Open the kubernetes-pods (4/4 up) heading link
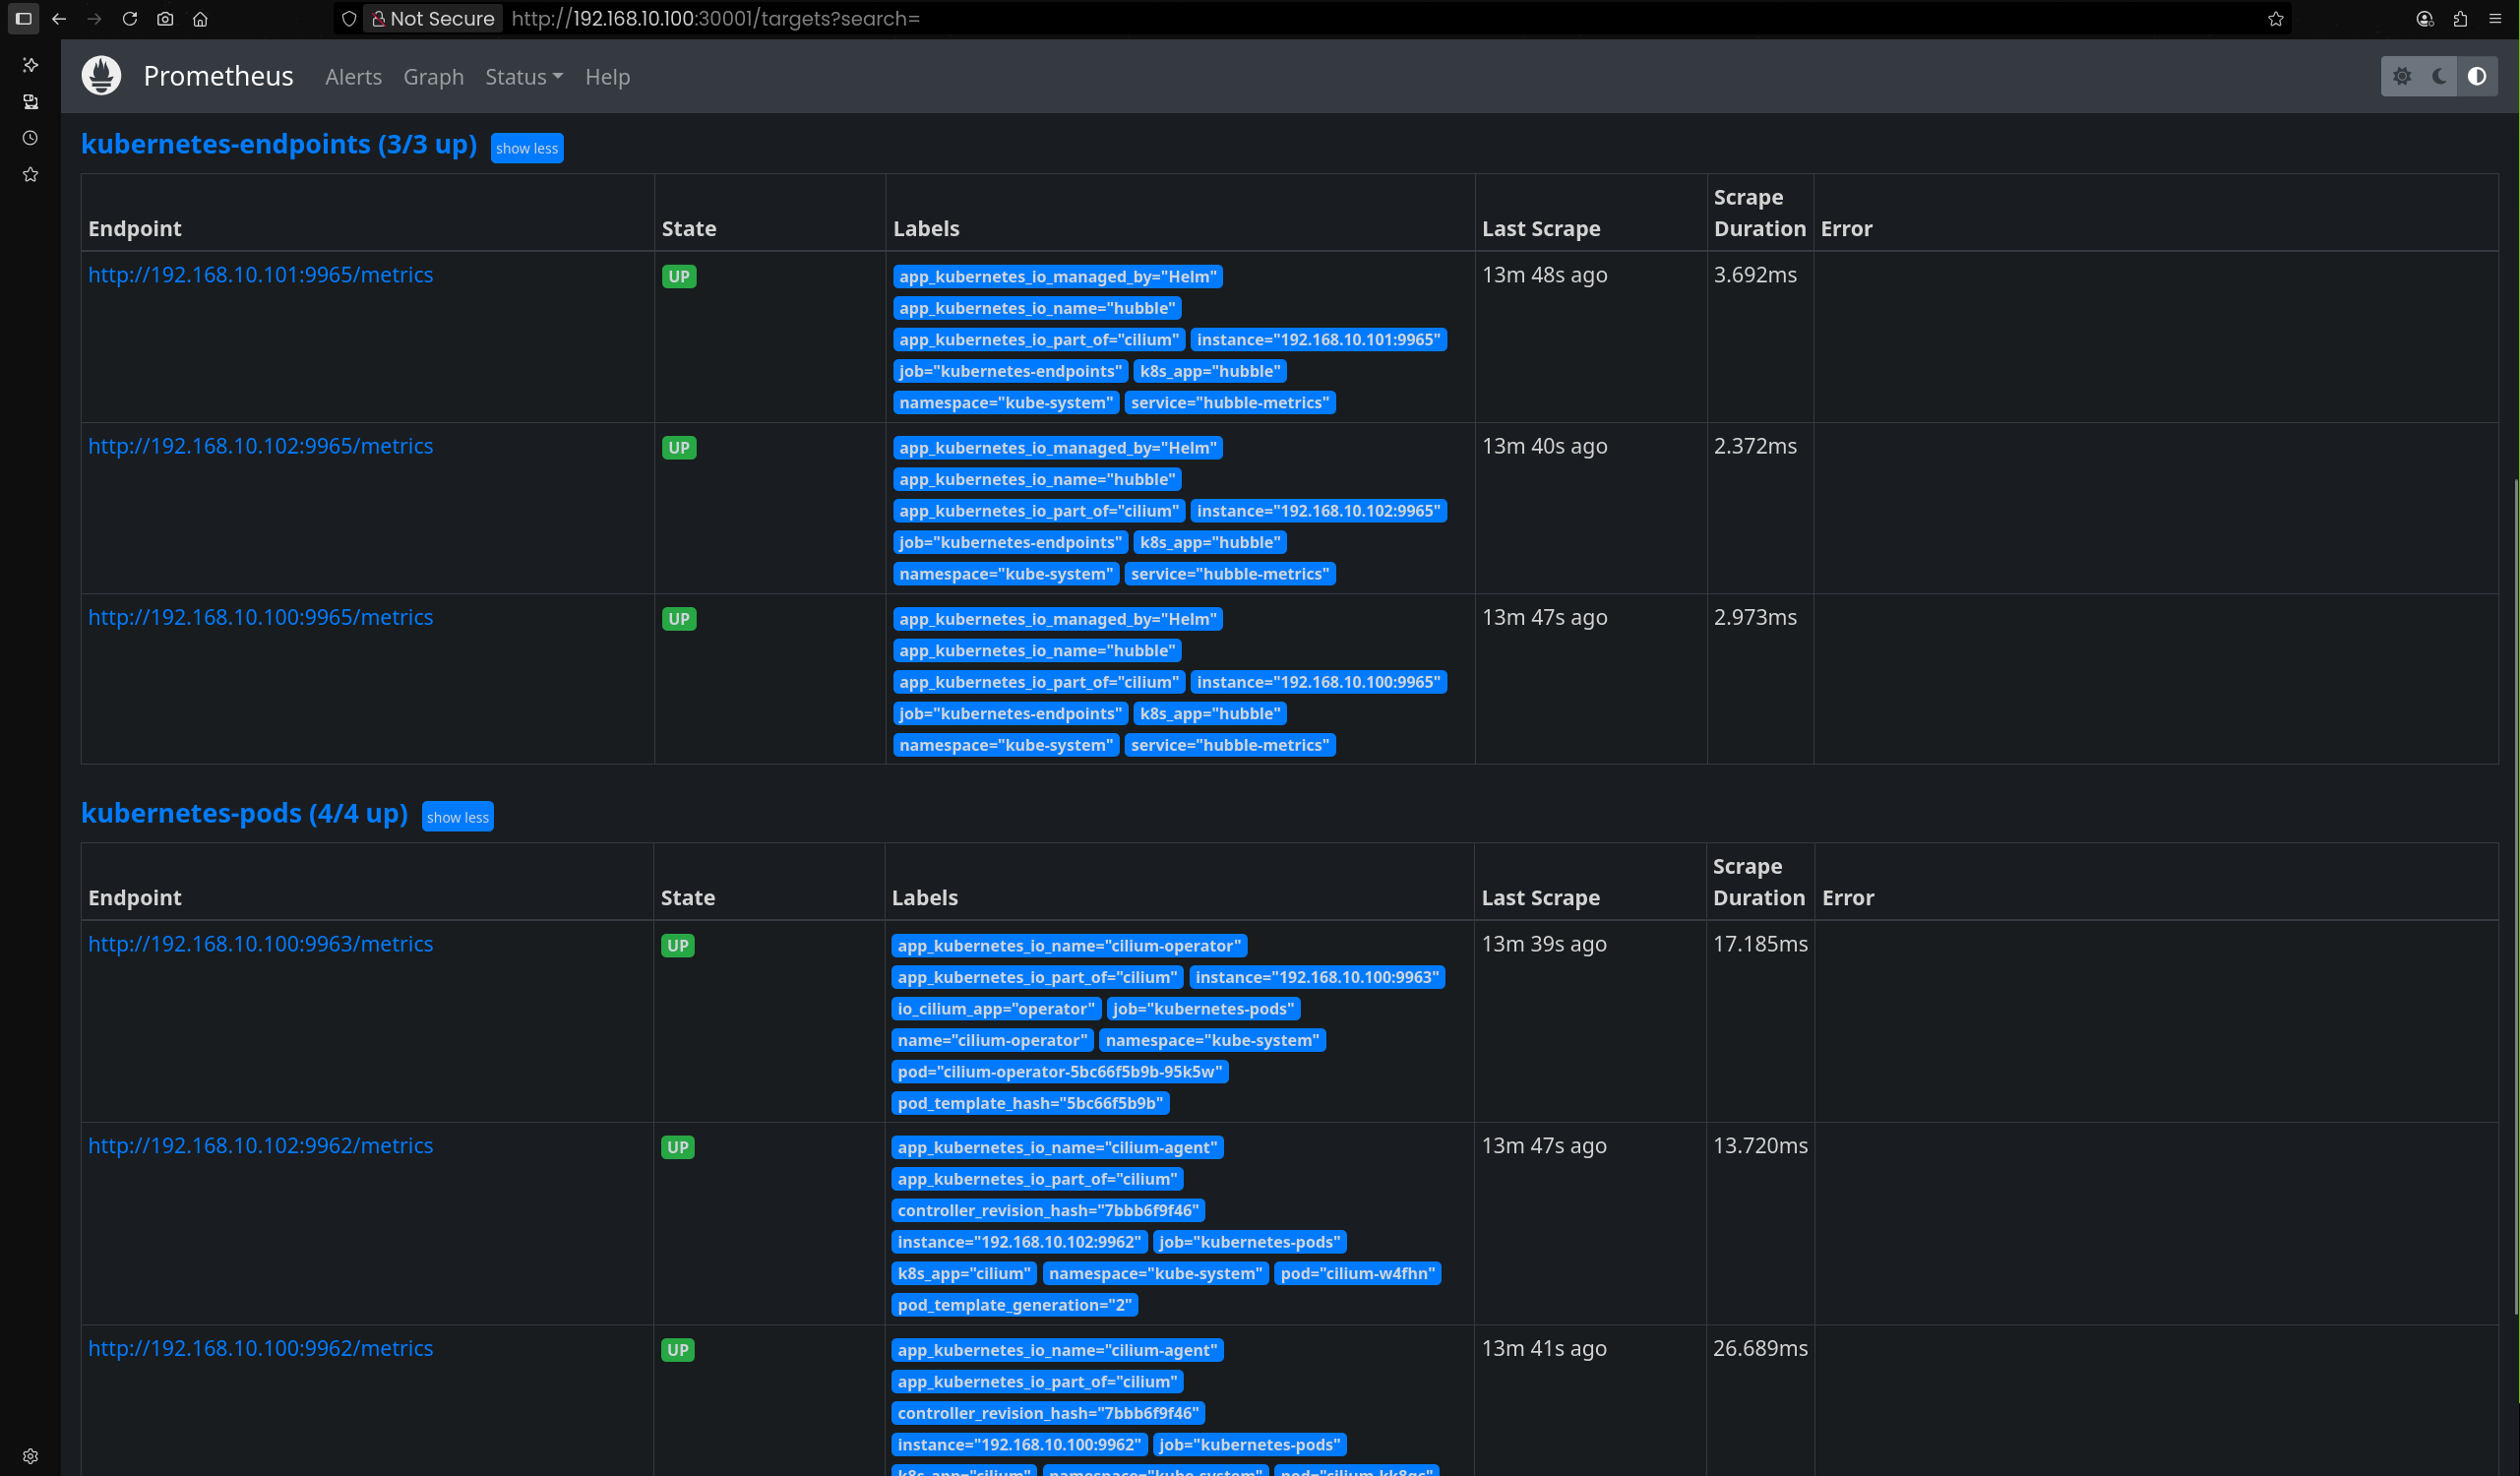Viewport: 2520px width, 1476px height. pos(244,813)
